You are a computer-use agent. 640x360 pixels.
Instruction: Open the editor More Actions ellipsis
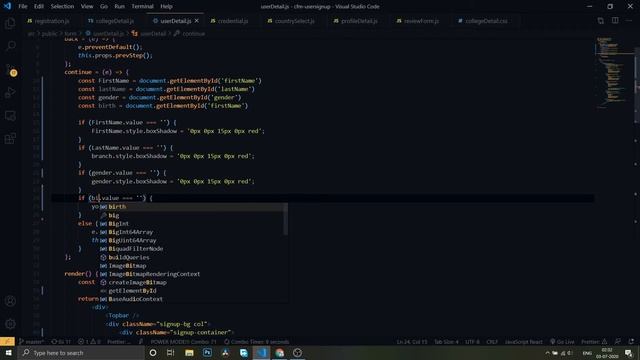pos(629,21)
